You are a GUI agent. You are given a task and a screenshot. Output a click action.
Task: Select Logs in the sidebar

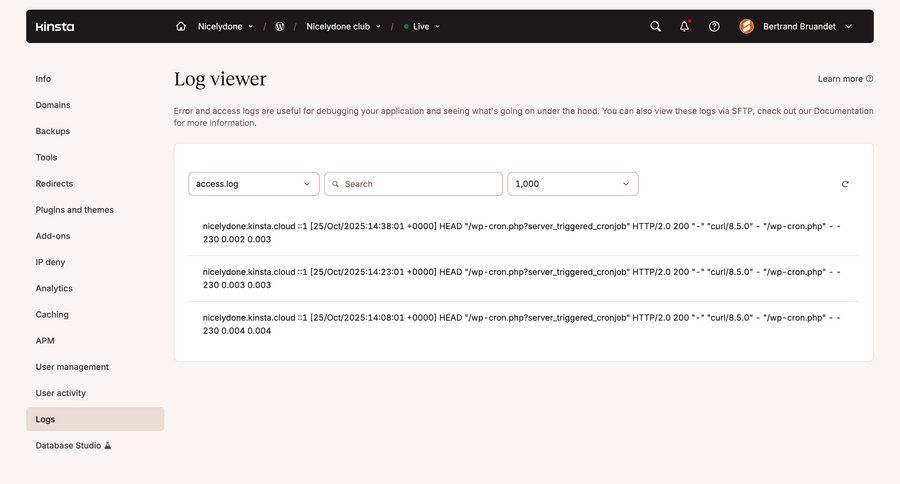[x=95, y=419]
